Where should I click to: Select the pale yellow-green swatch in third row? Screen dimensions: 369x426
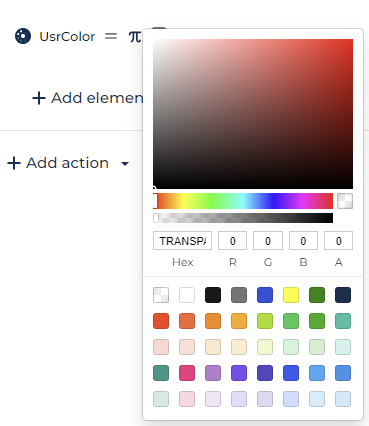tap(265, 347)
